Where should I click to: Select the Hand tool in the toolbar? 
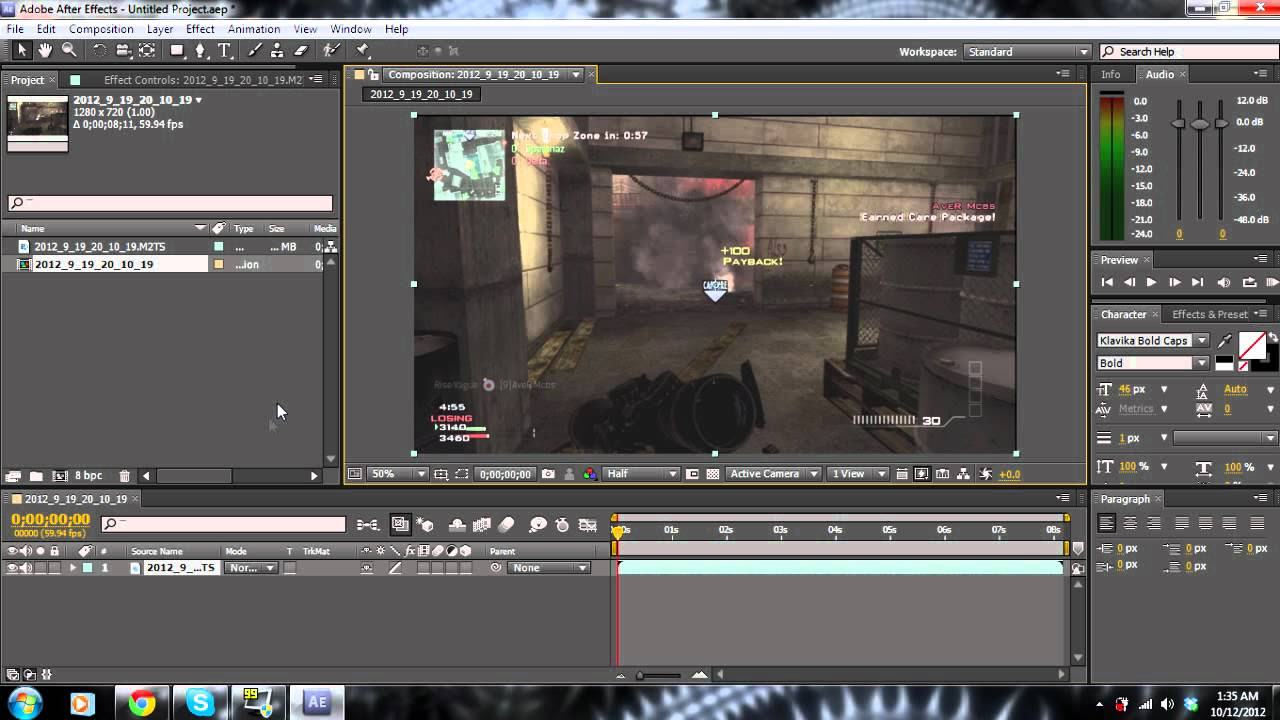[x=45, y=50]
